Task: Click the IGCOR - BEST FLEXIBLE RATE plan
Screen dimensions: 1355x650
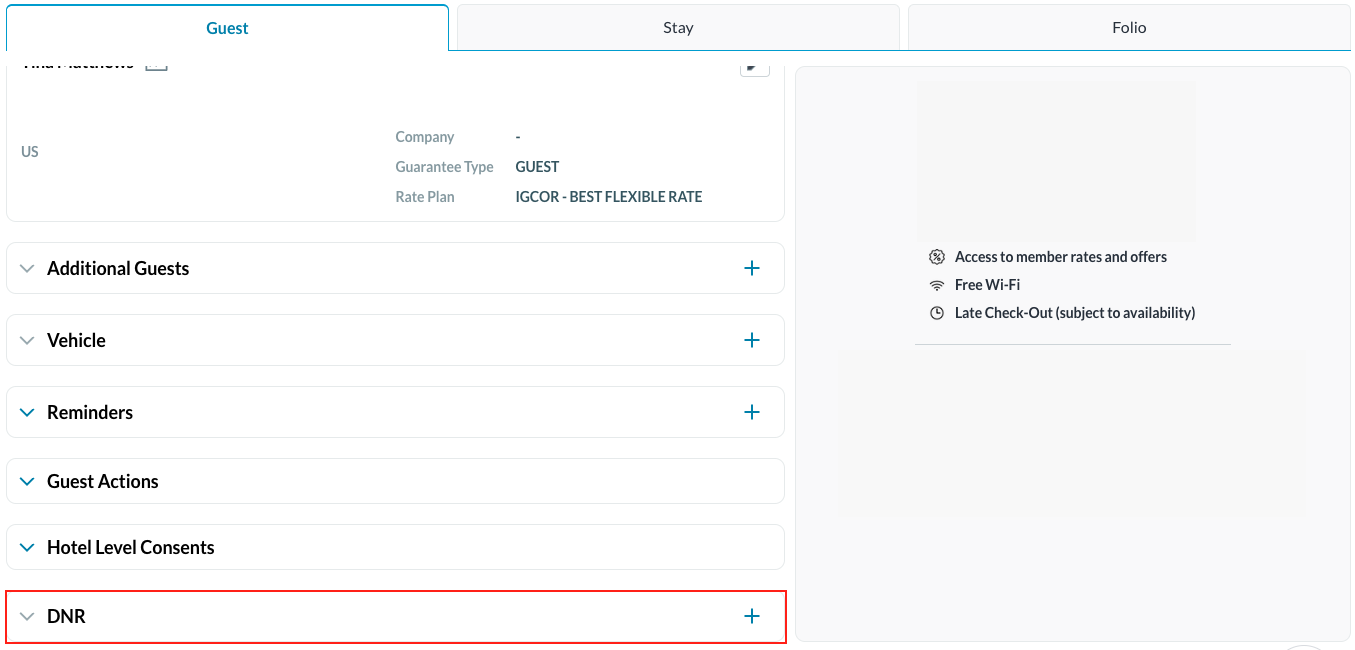Action: [x=608, y=197]
